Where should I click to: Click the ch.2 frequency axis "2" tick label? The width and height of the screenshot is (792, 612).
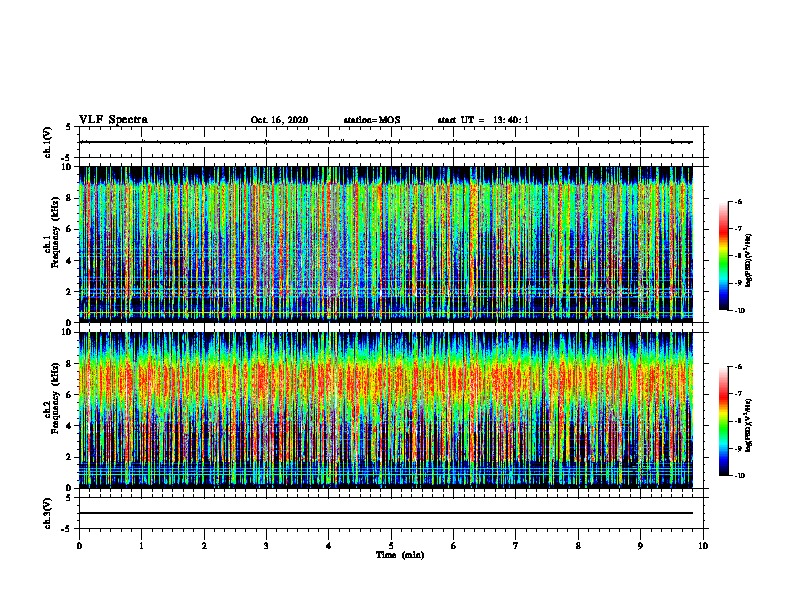point(69,457)
